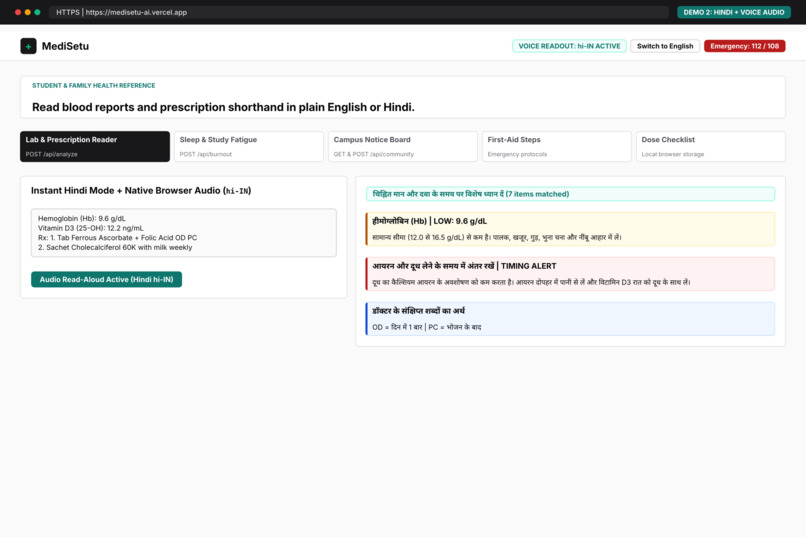This screenshot has height=537, width=806.
Task: Click Switch to English button
Action: tap(665, 46)
